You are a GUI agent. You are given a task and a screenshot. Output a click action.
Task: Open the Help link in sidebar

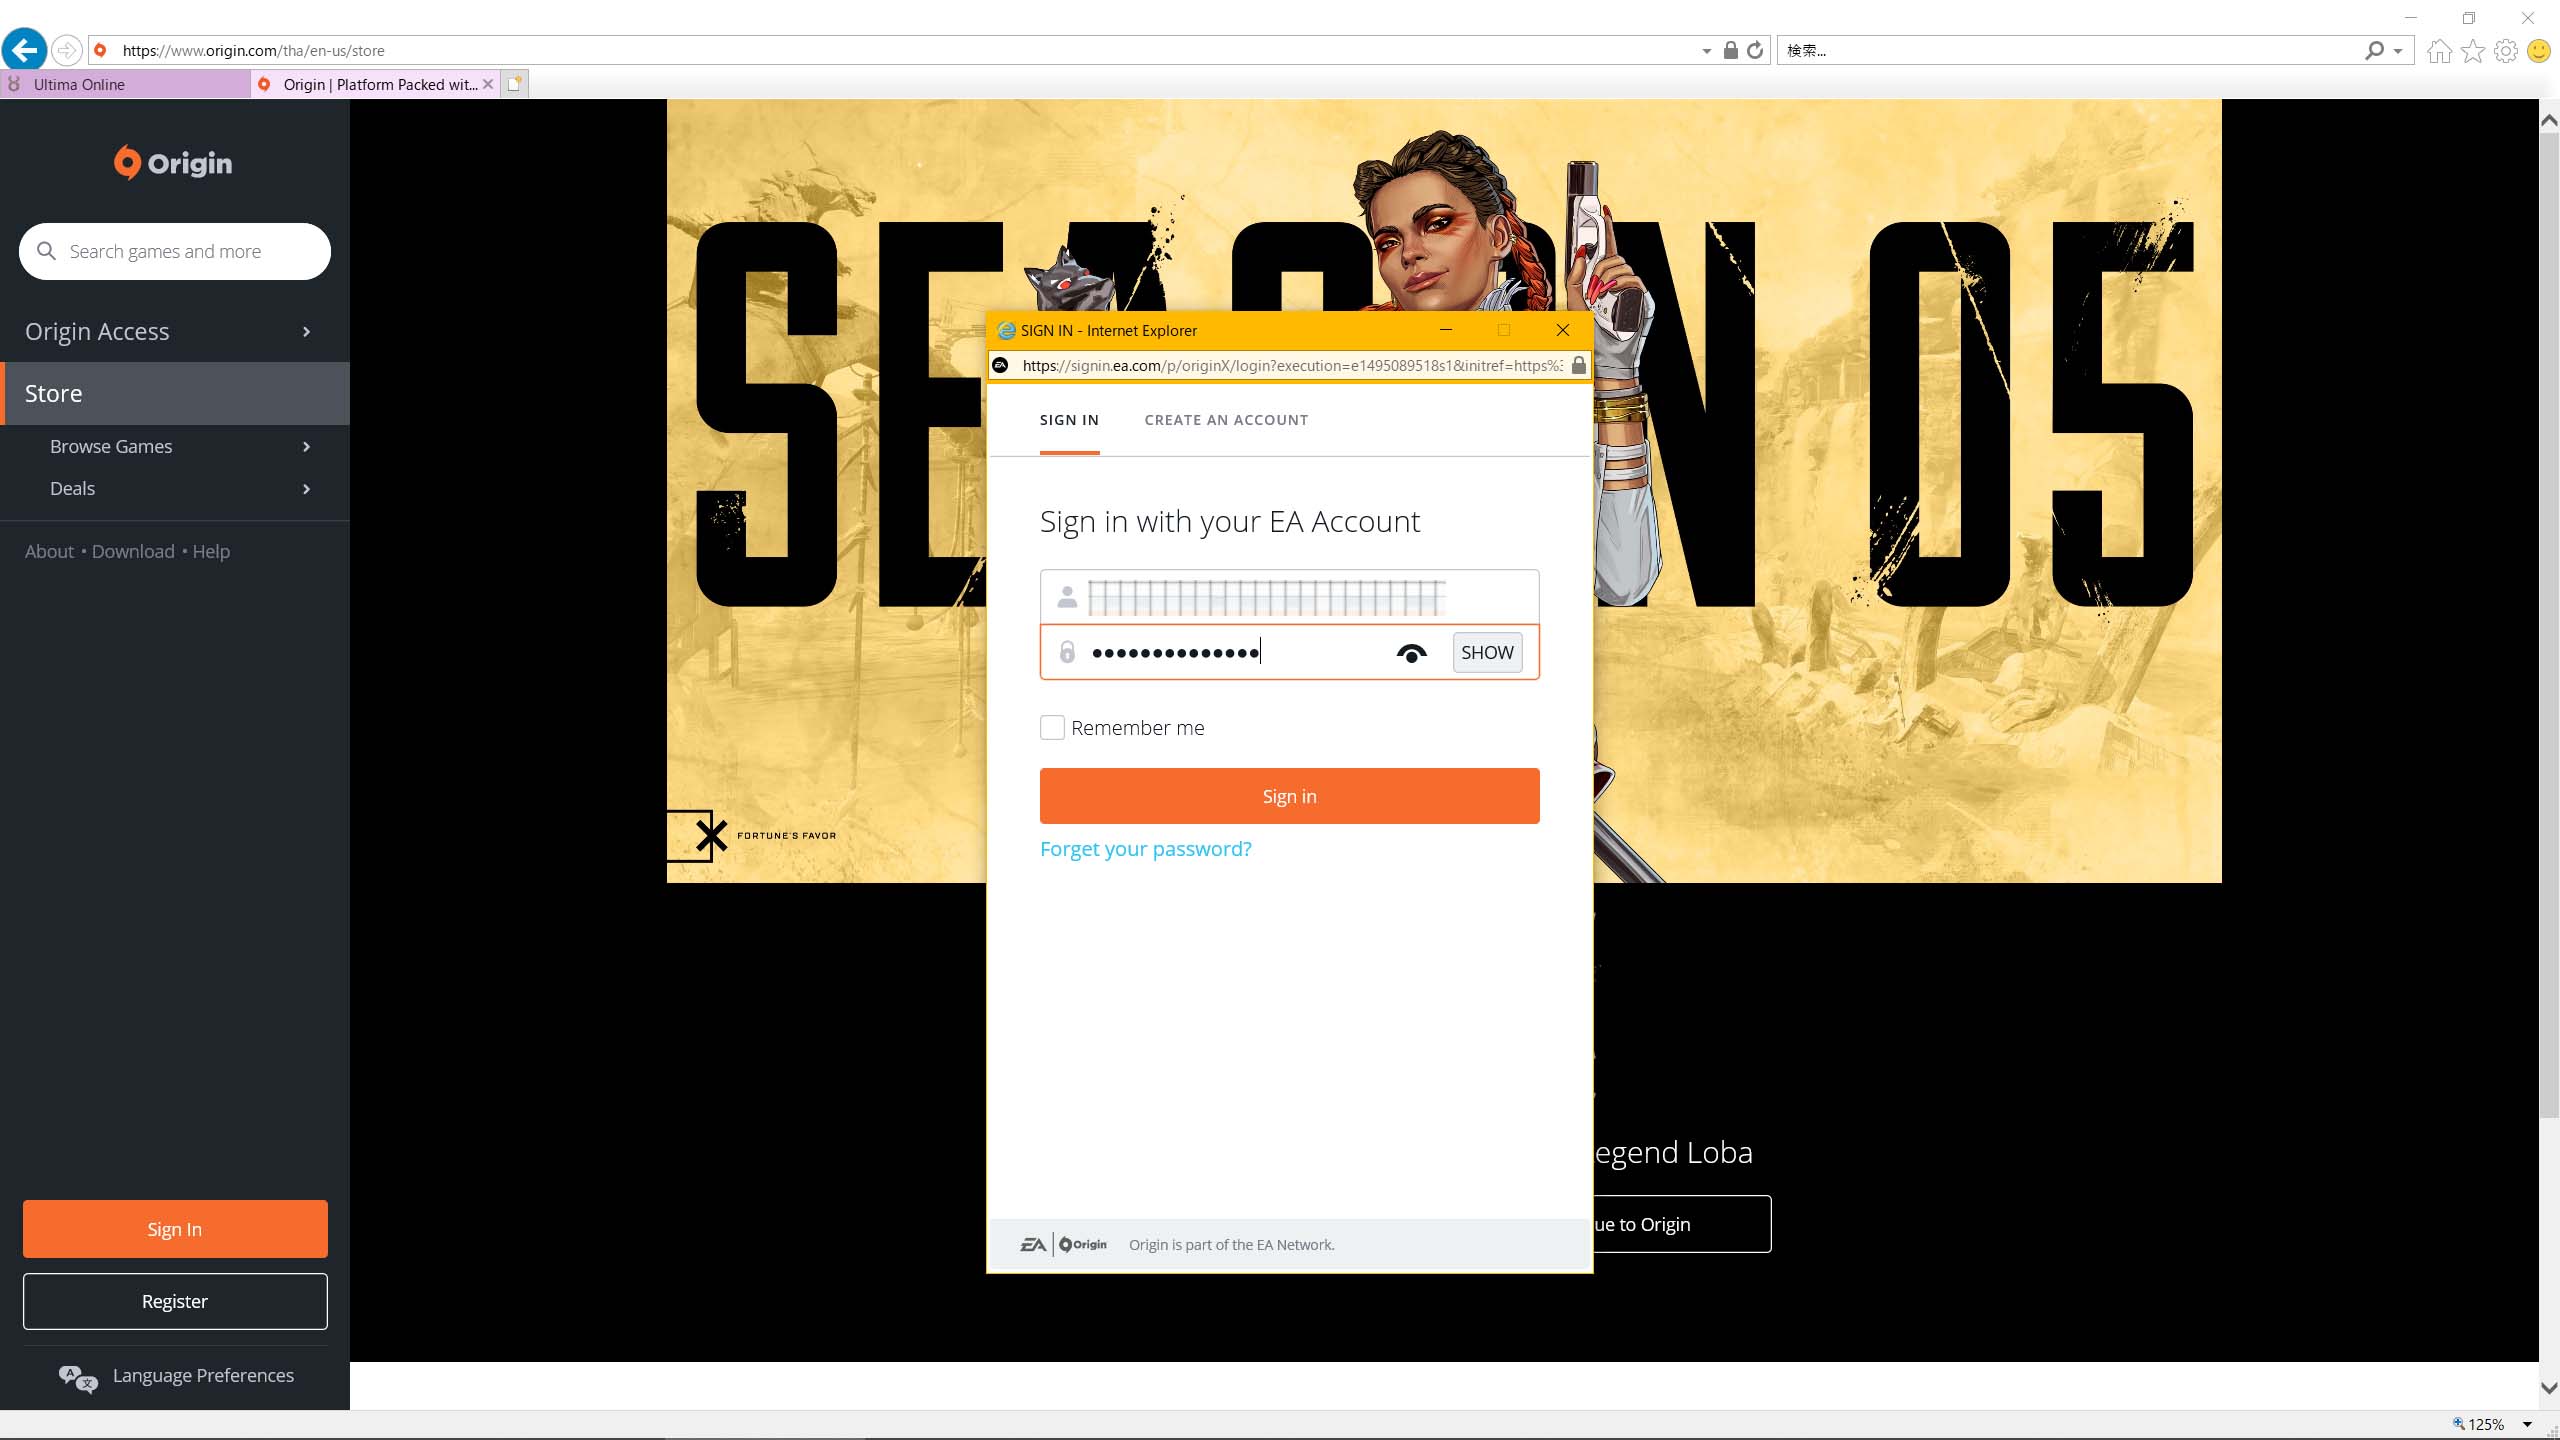pos(211,551)
